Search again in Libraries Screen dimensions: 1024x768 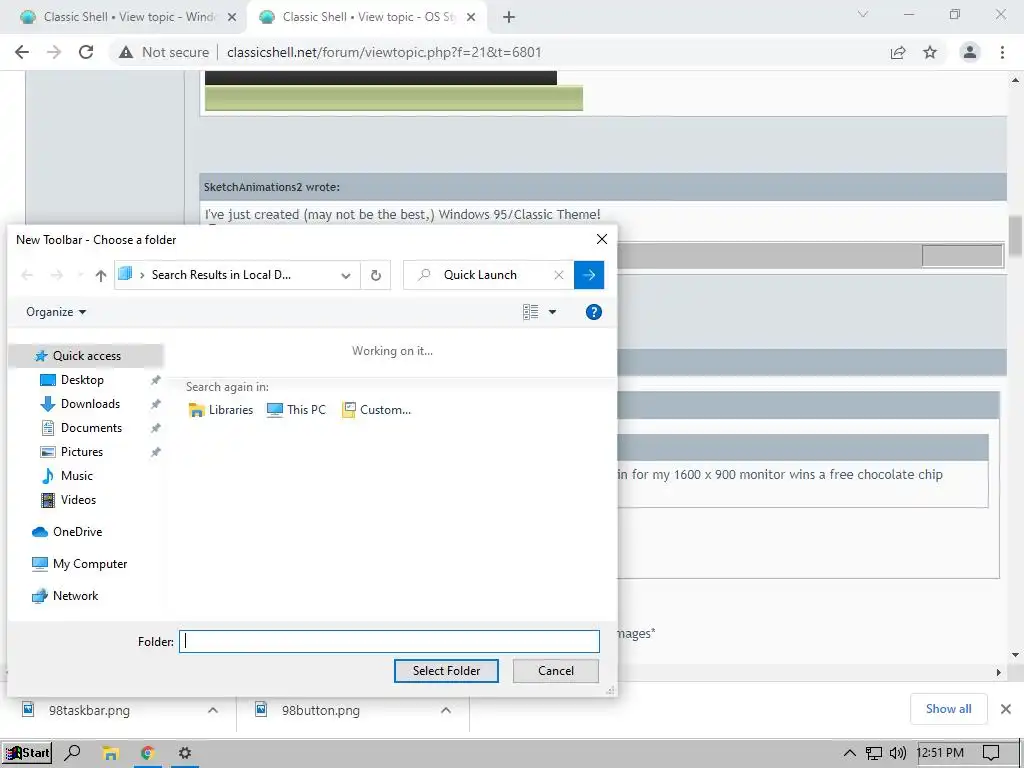coord(221,410)
